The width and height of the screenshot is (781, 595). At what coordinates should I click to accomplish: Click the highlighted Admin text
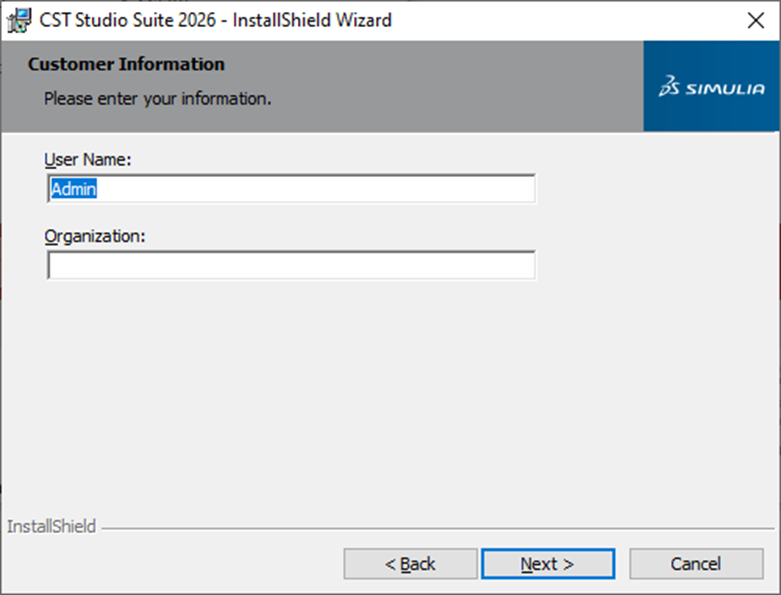coord(73,189)
